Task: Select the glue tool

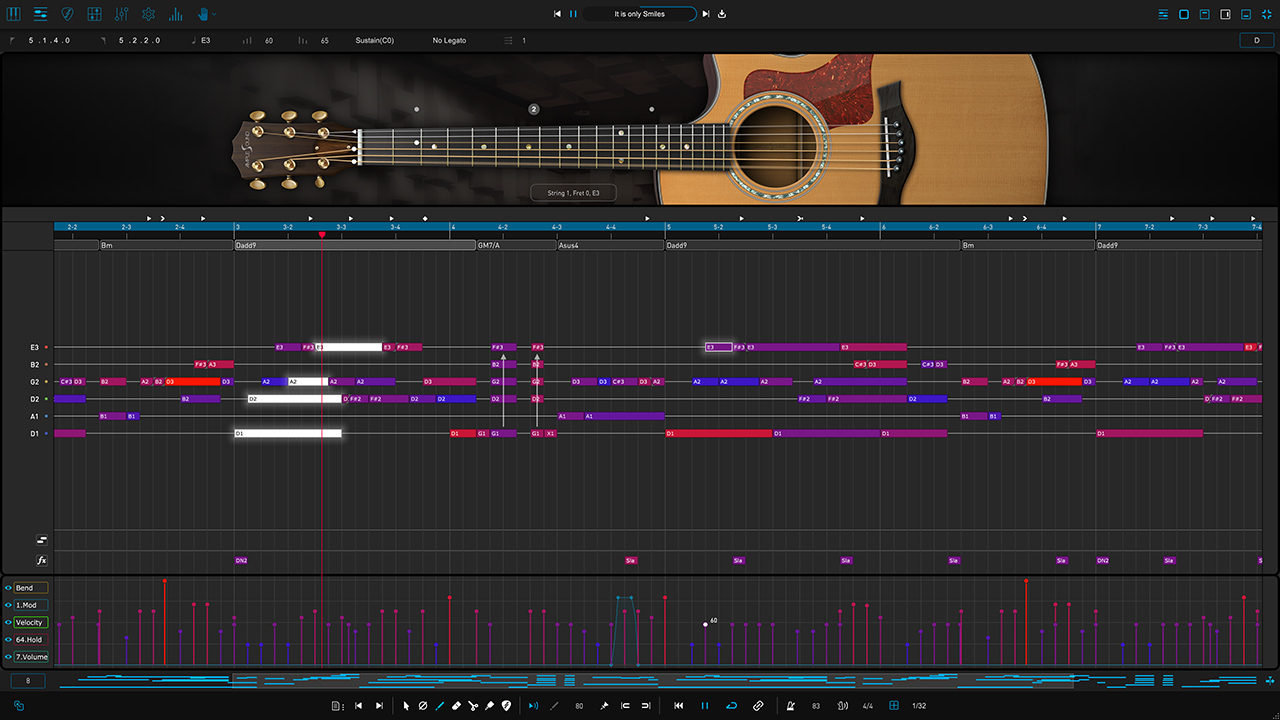Action: [489, 706]
